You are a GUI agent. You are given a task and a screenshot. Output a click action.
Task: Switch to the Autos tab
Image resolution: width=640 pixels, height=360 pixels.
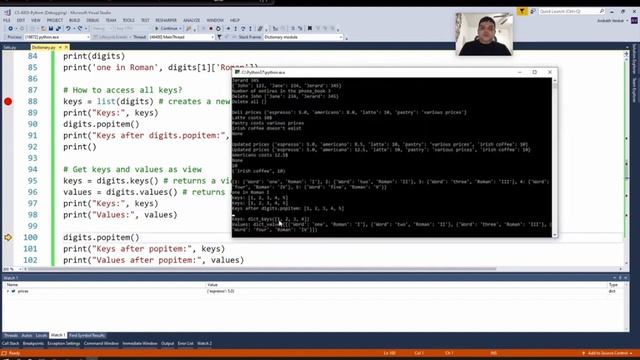27,336
